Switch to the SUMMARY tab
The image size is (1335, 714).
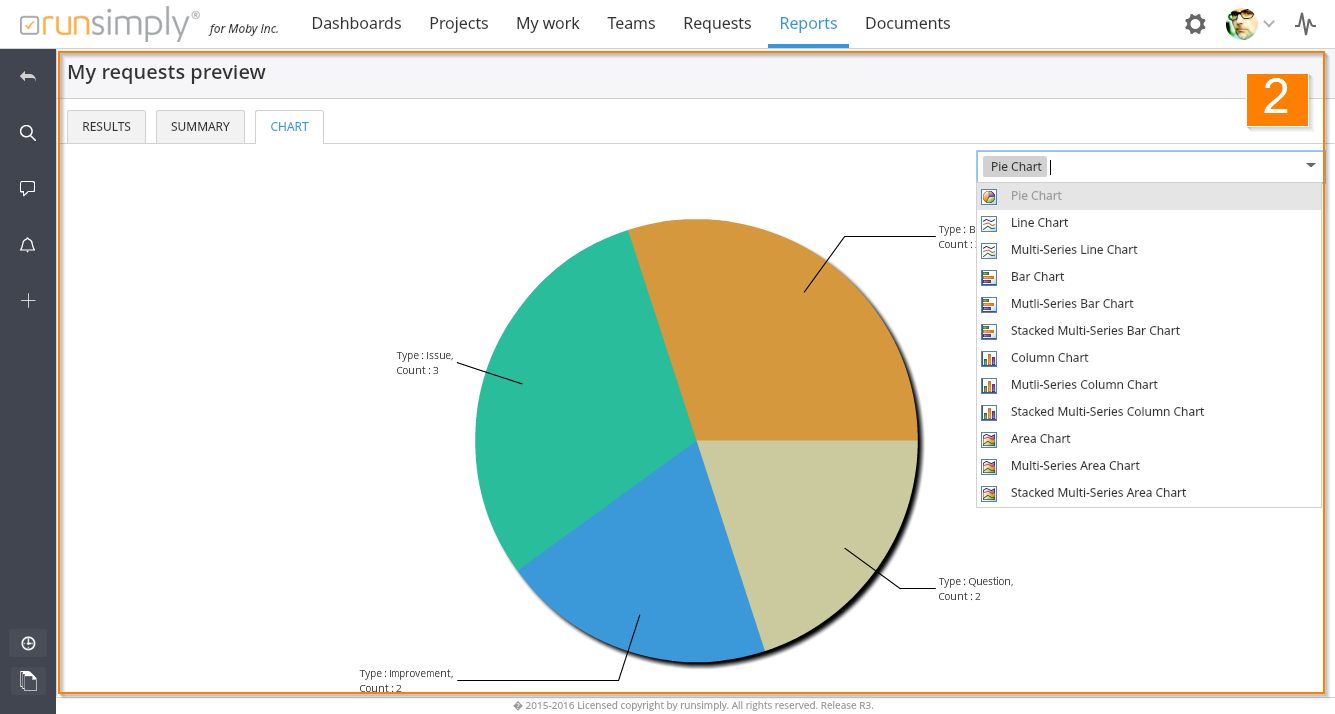(200, 127)
